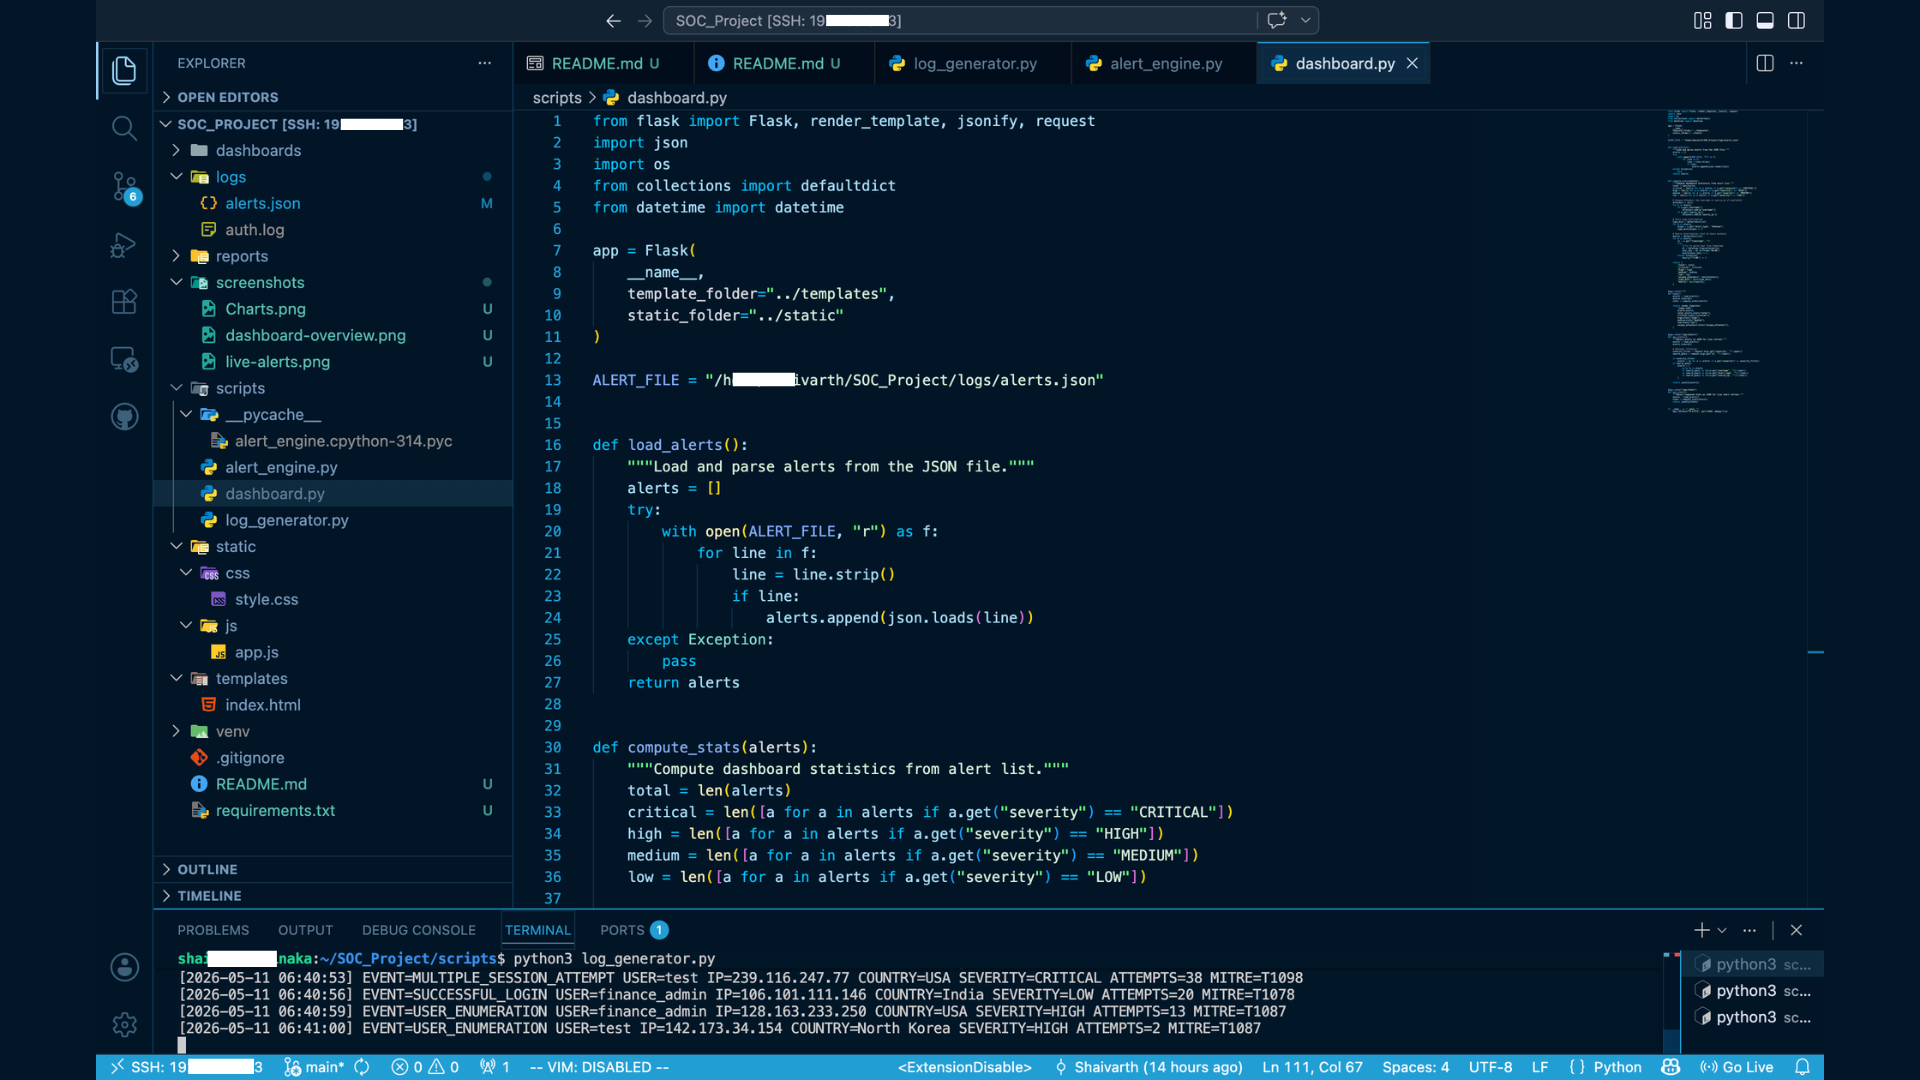Expand the venv folder

coord(233,731)
